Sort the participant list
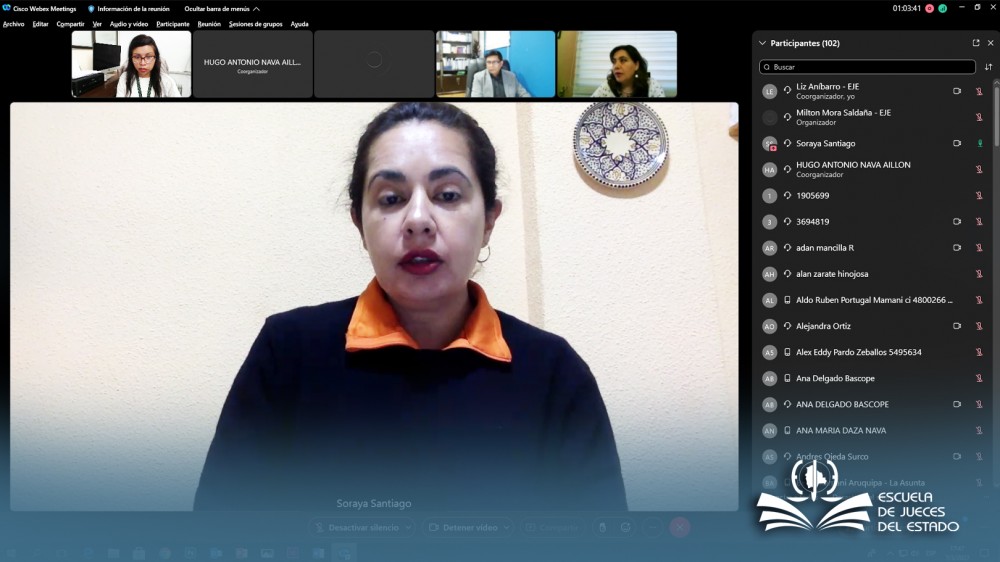The height and width of the screenshot is (562, 1000). [x=989, y=67]
